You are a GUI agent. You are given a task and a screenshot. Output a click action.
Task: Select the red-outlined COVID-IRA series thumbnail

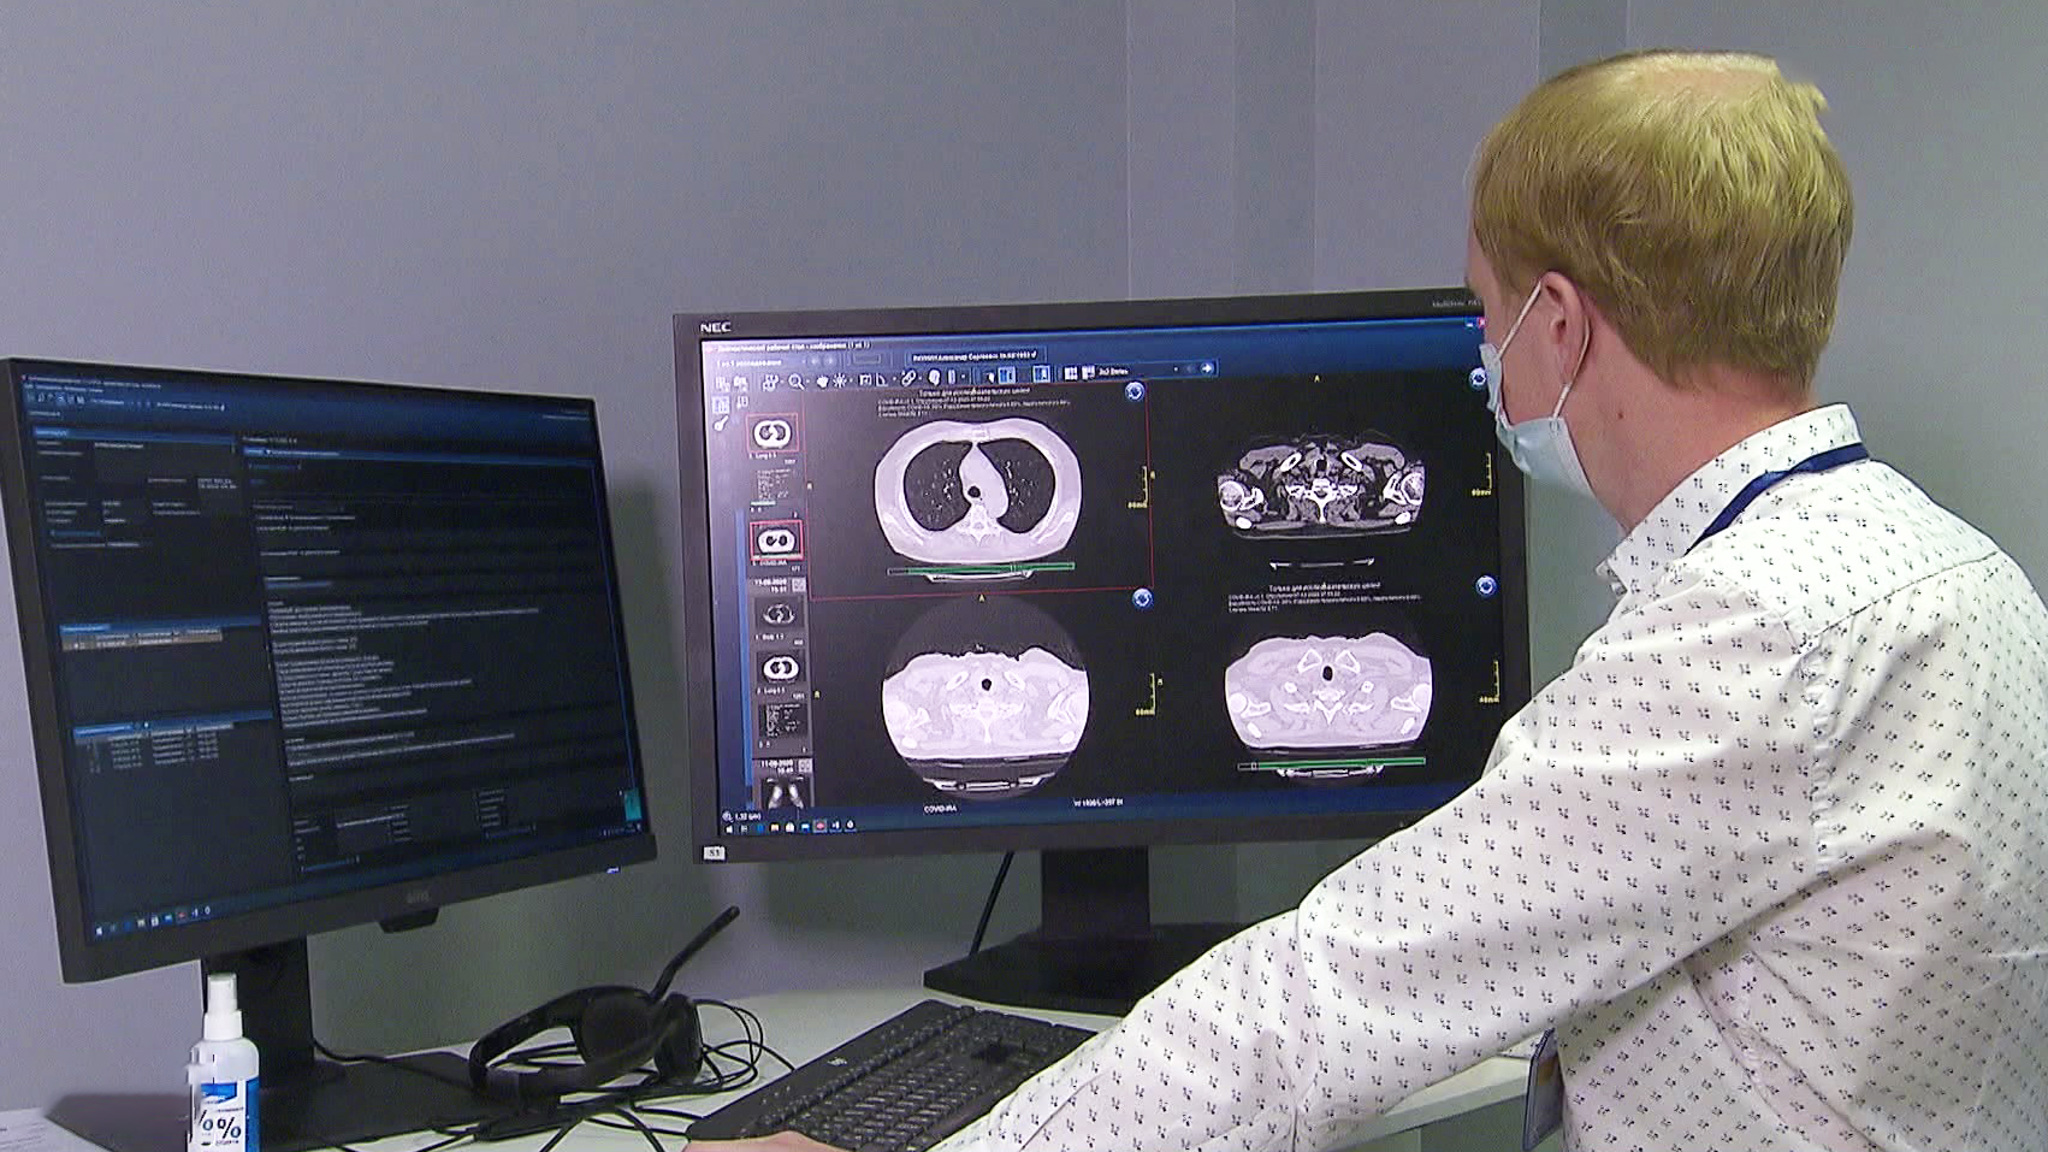[776, 541]
